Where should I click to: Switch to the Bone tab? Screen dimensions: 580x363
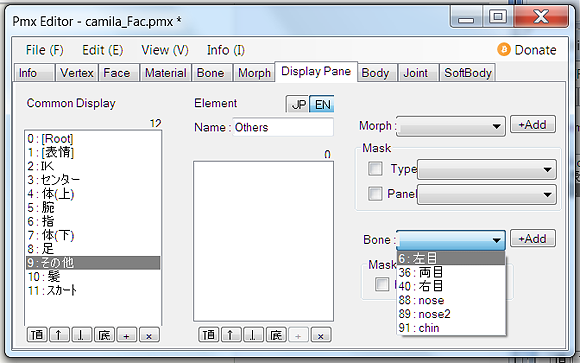tap(212, 73)
